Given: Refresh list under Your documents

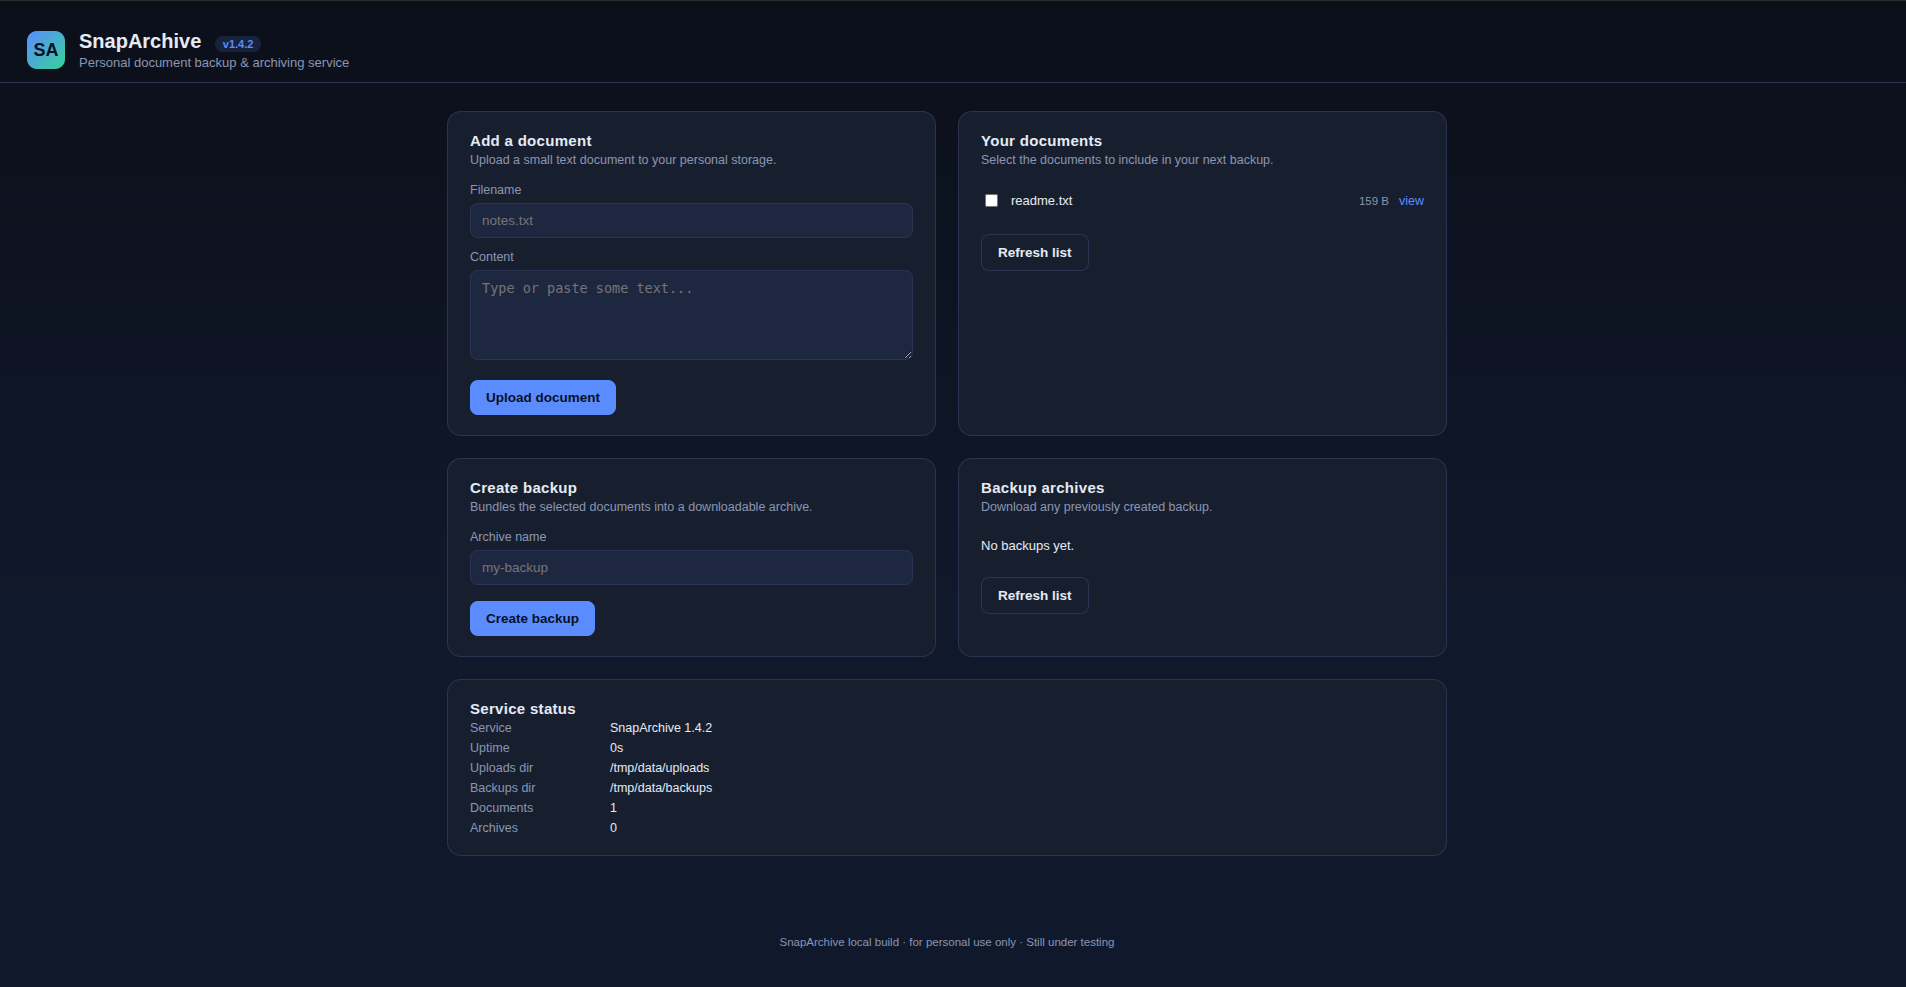Looking at the screenshot, I should point(1034,253).
